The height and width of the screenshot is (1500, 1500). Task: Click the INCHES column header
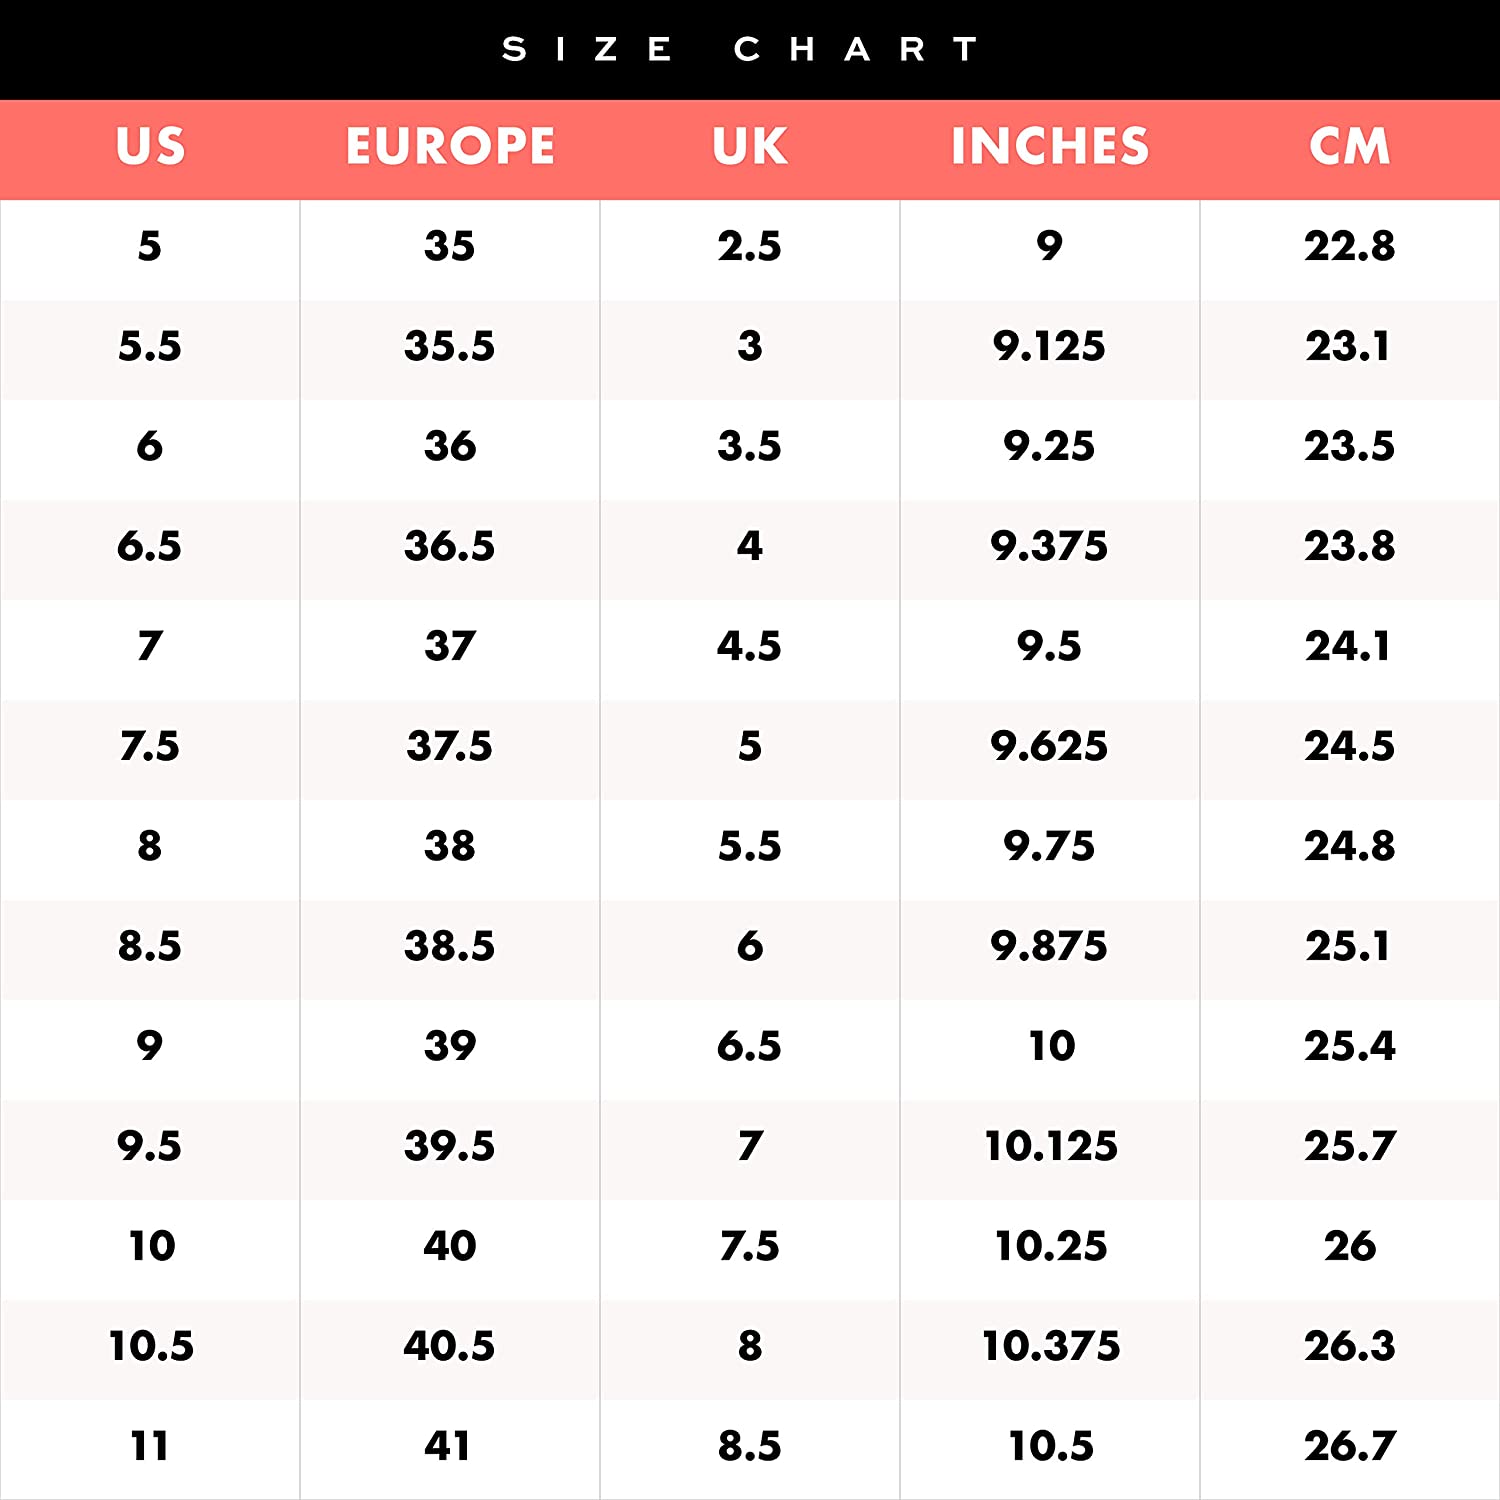pyautogui.click(x=1050, y=147)
